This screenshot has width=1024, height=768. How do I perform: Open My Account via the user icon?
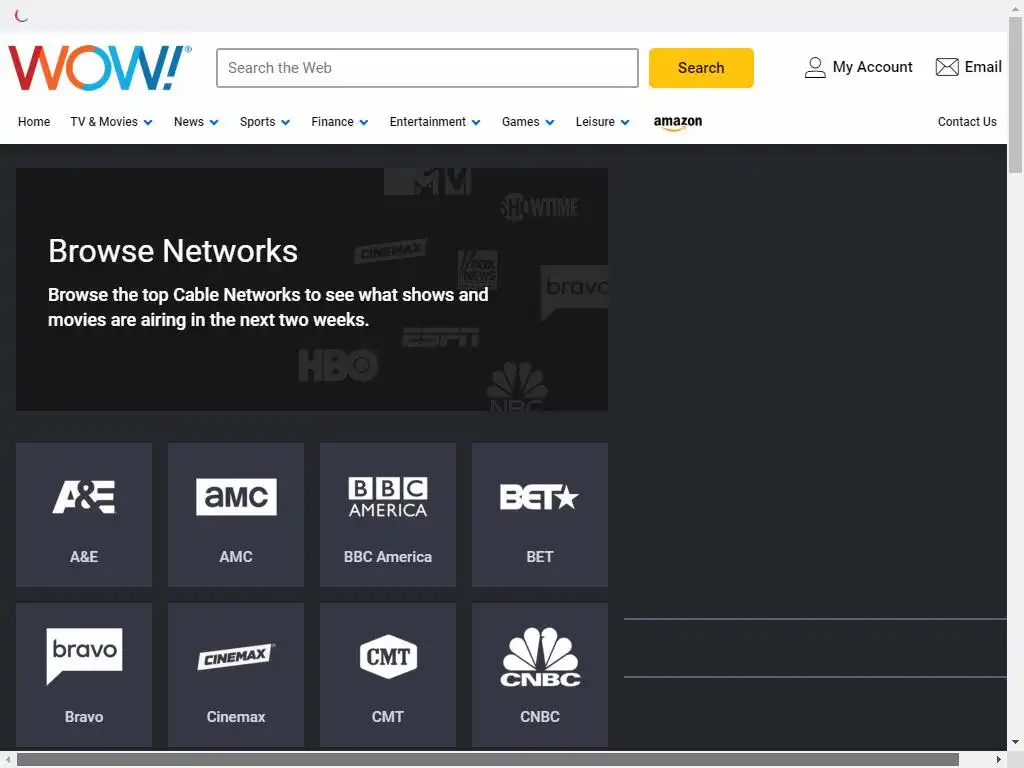click(x=815, y=67)
